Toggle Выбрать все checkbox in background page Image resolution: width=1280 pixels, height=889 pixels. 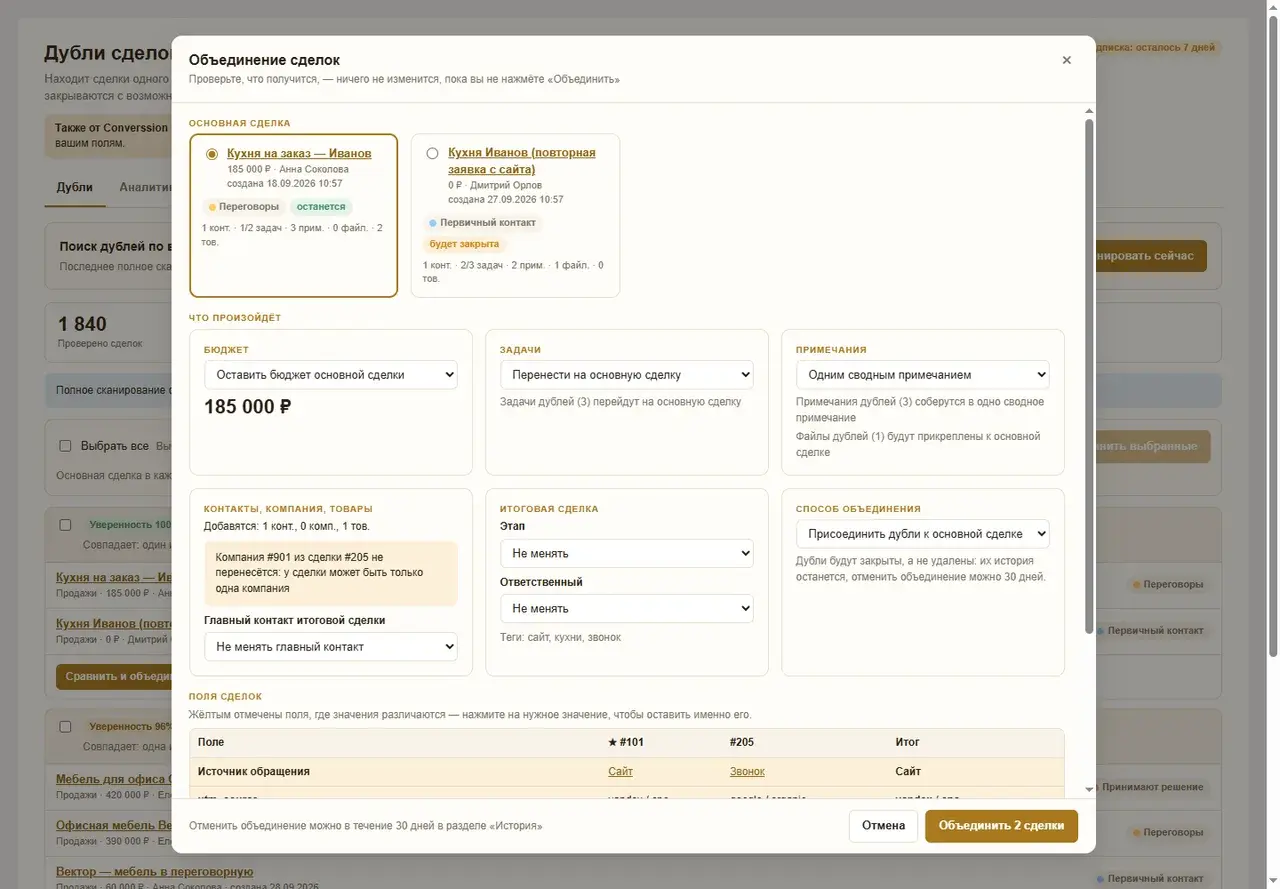pyautogui.click(x=65, y=446)
